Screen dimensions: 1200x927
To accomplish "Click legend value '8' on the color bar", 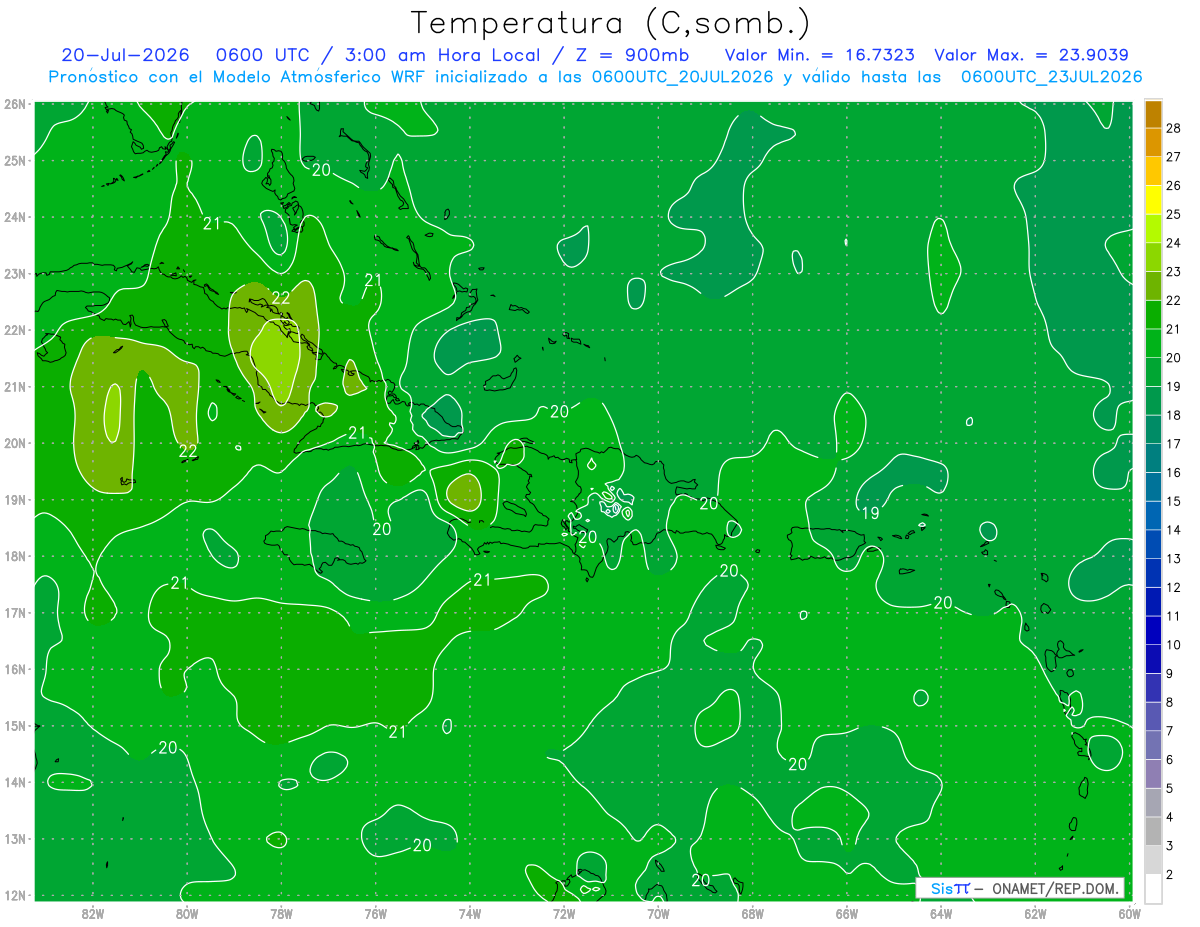I will point(1170,702).
